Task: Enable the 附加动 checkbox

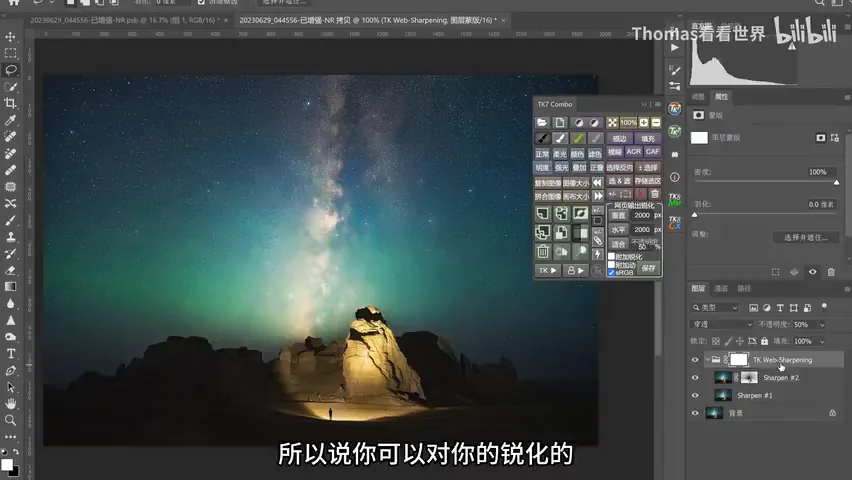Action: [x=611, y=264]
